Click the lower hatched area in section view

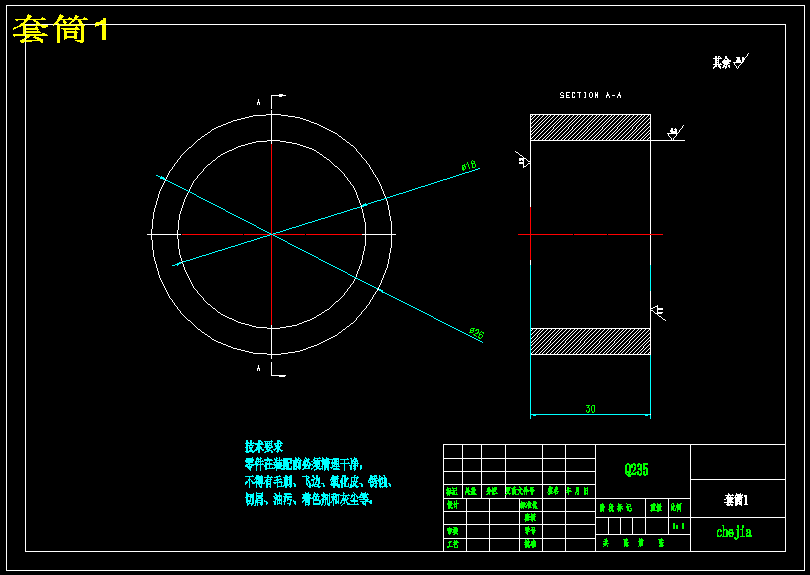pyautogui.click(x=590, y=341)
